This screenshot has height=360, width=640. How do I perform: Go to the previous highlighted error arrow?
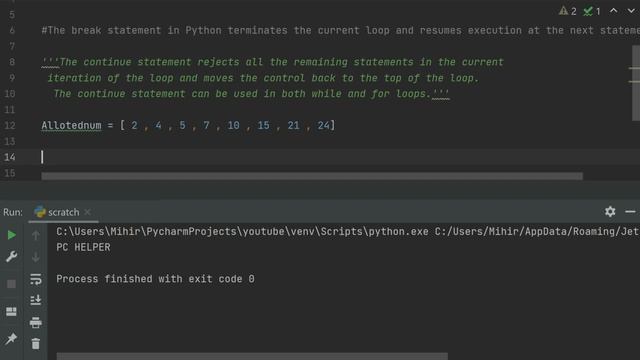pos(613,11)
